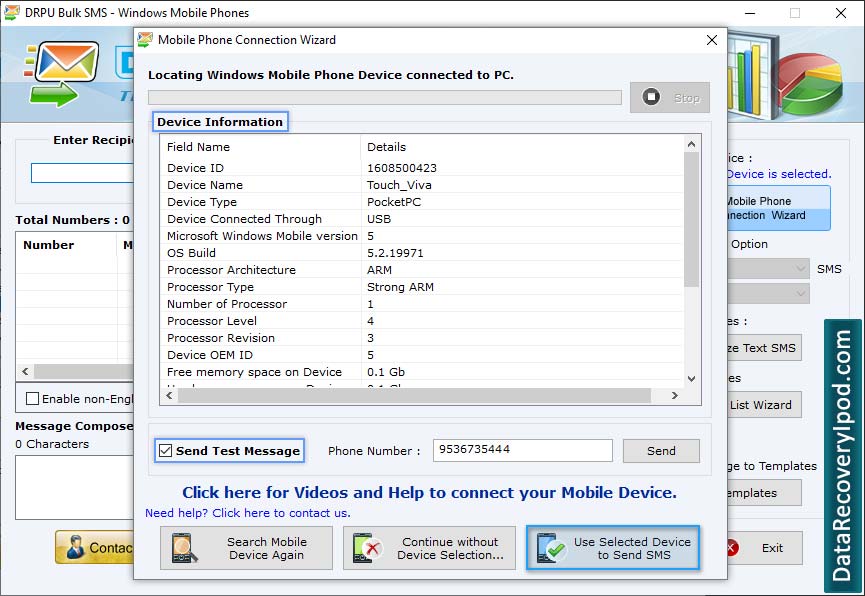865x596 pixels.
Task: Click the Touch_Viva value cell
Action: pos(399,185)
